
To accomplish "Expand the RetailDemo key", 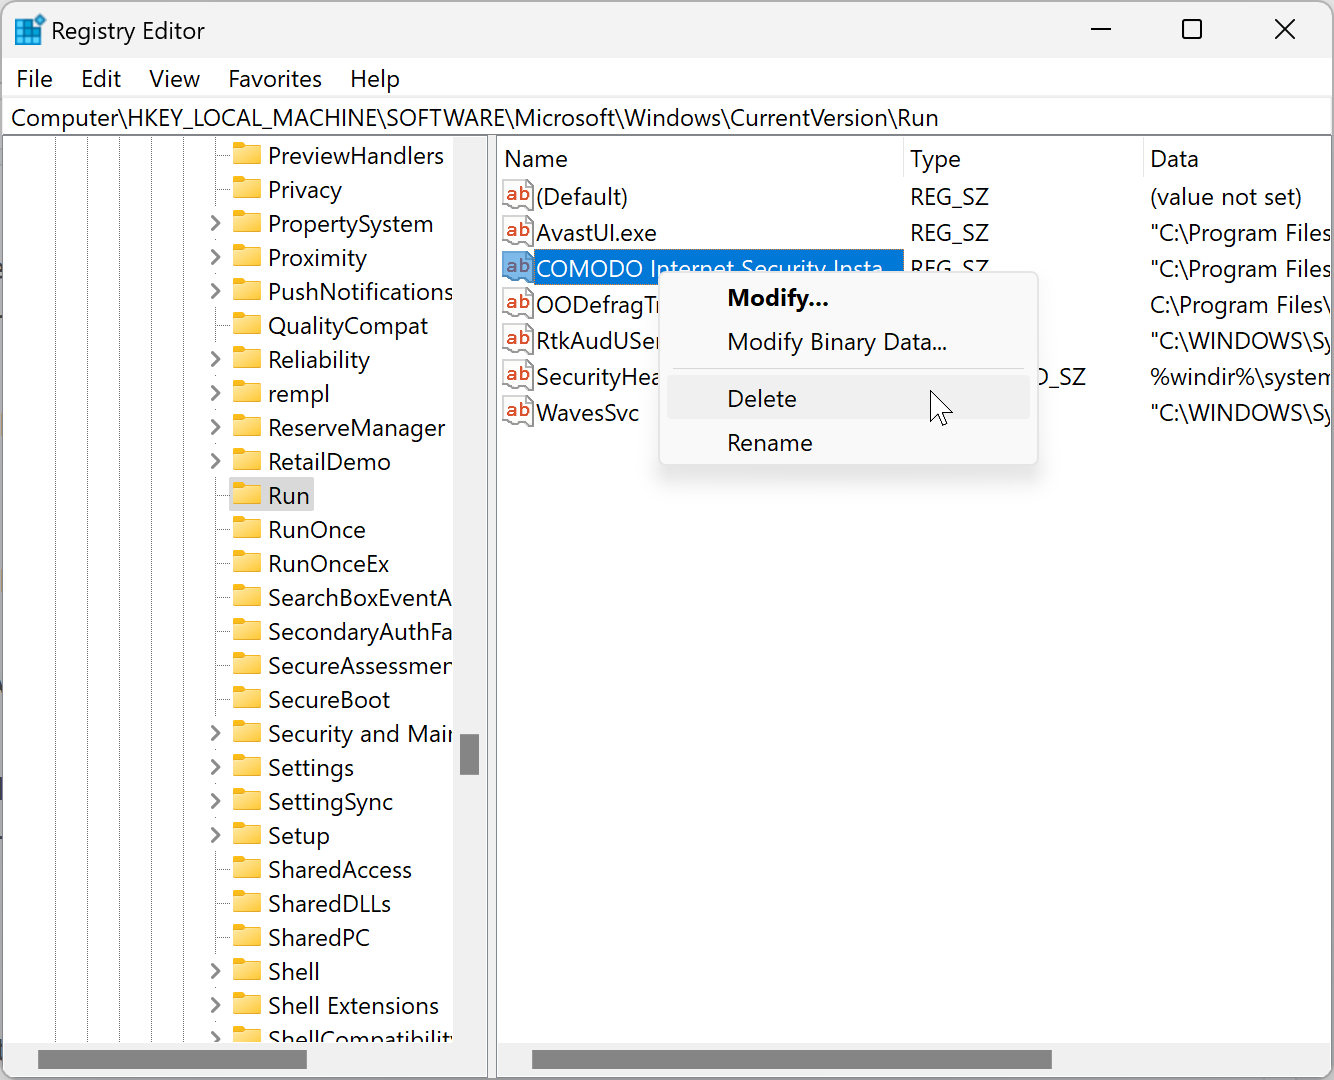I will (x=215, y=461).
